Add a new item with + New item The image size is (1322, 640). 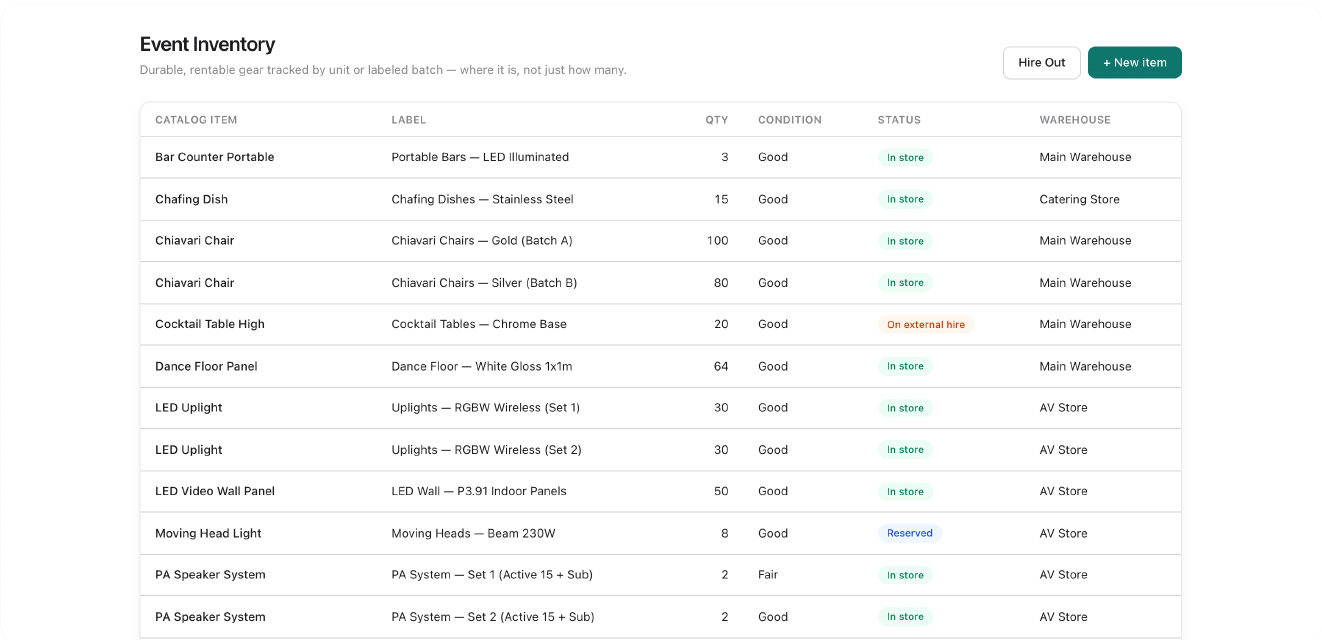(x=1135, y=62)
